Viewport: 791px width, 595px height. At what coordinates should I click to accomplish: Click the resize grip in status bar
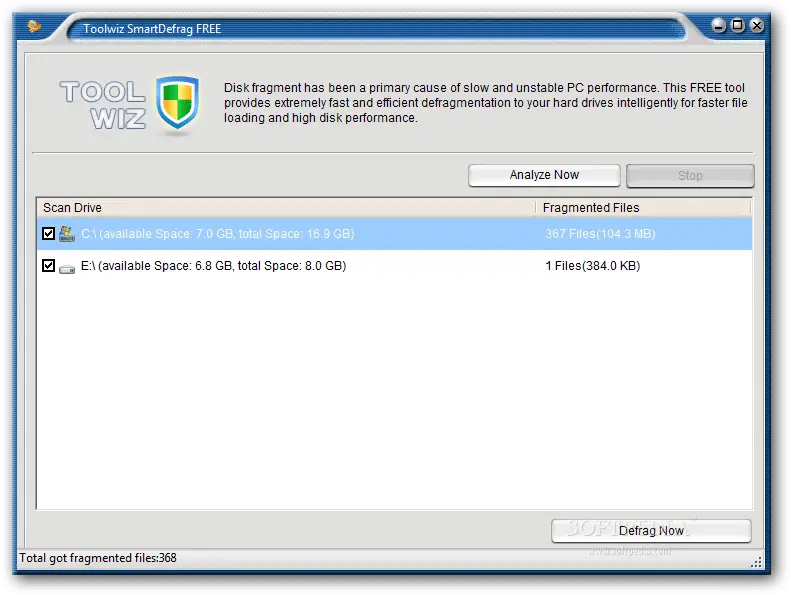click(x=756, y=562)
